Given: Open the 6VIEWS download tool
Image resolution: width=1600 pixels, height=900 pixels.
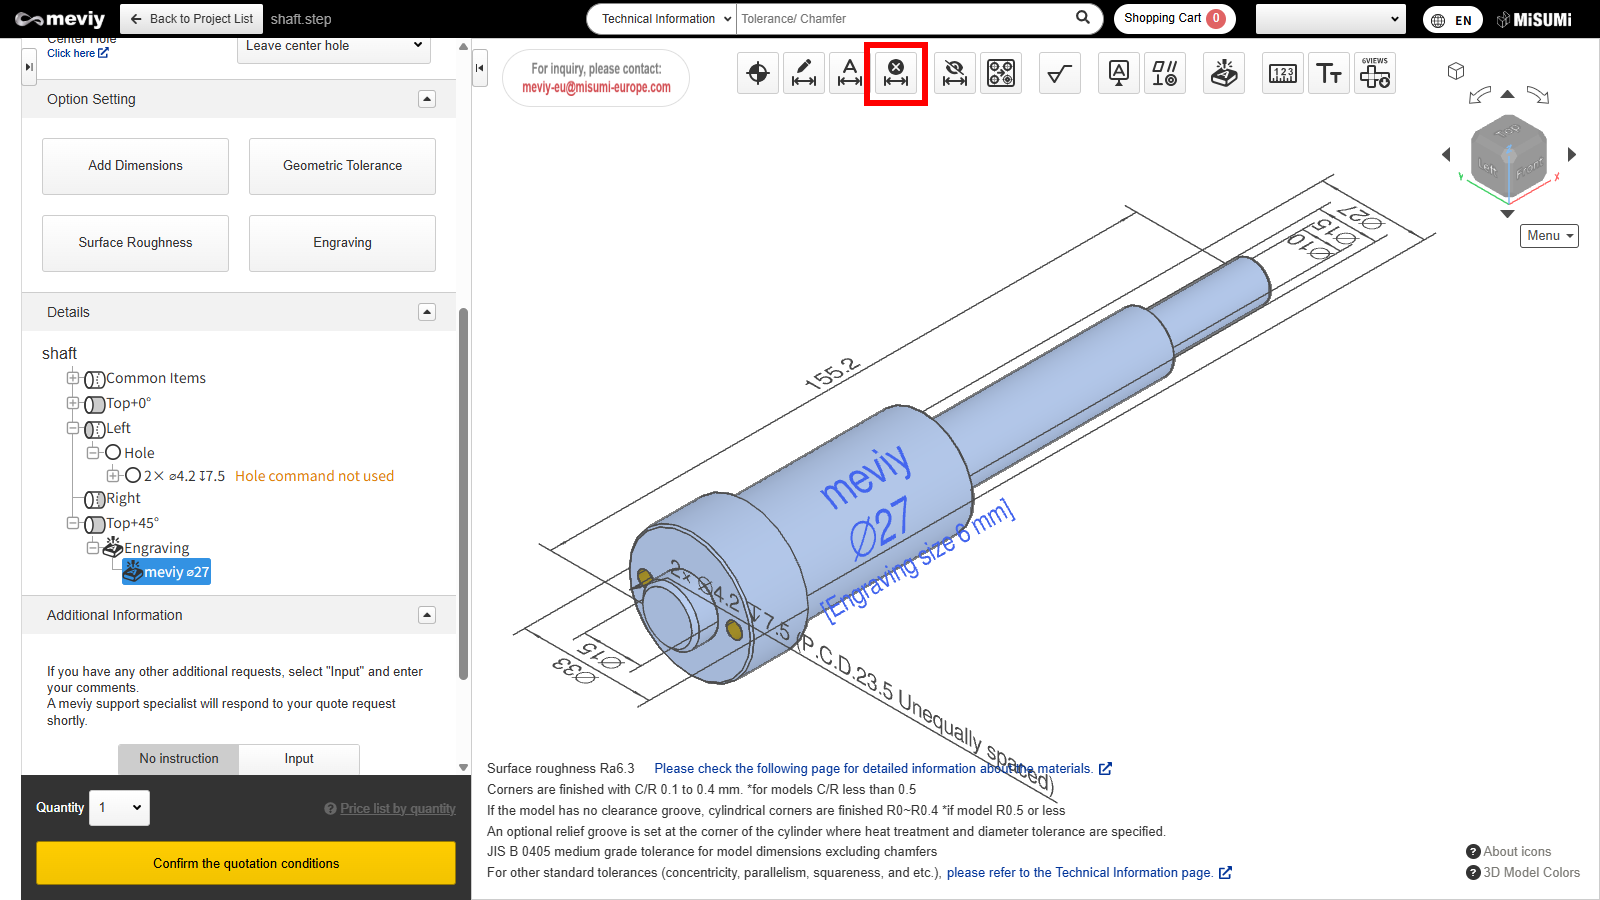Looking at the screenshot, I should pos(1375,73).
